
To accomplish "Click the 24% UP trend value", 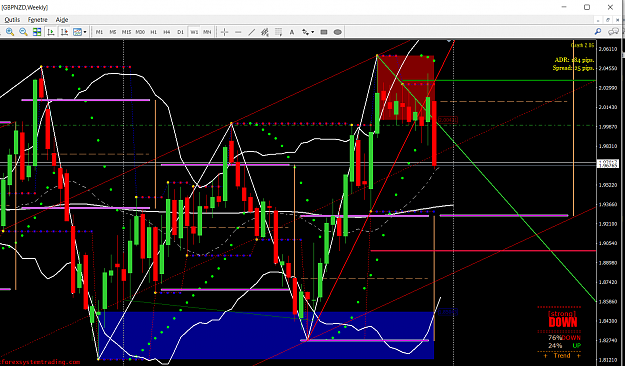I will click(564, 345).
